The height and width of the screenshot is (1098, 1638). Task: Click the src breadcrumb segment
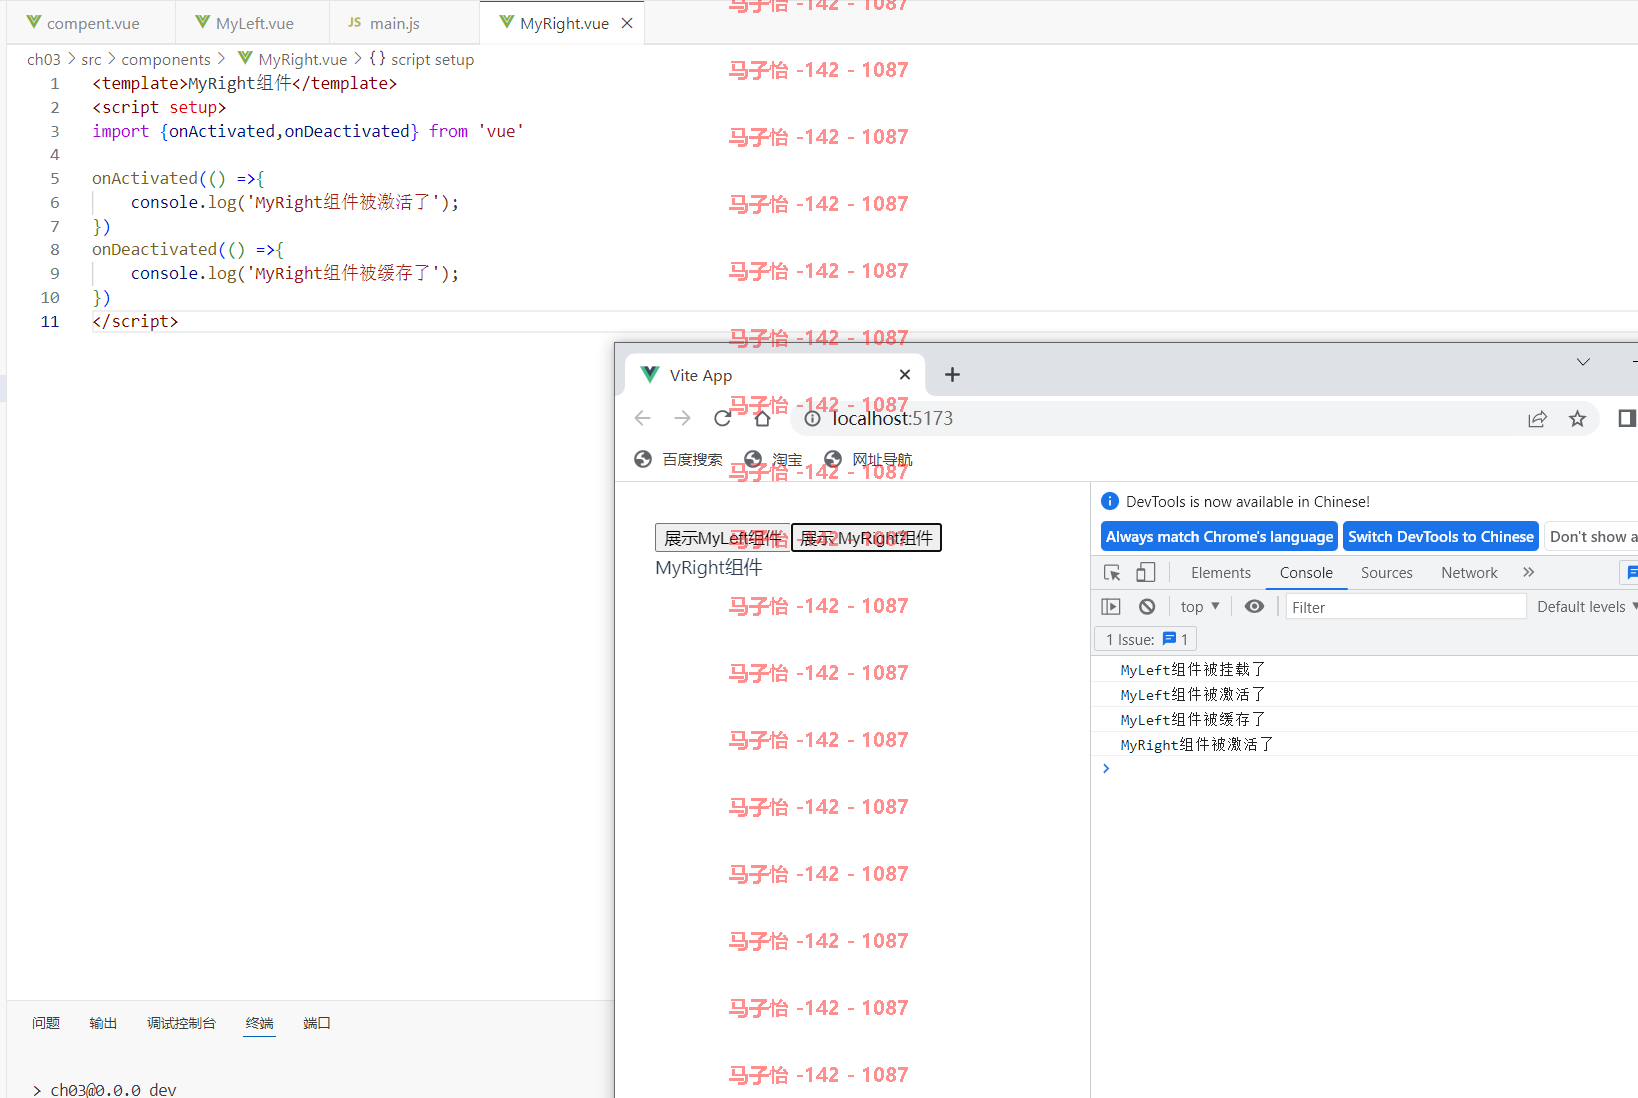pyautogui.click(x=91, y=60)
